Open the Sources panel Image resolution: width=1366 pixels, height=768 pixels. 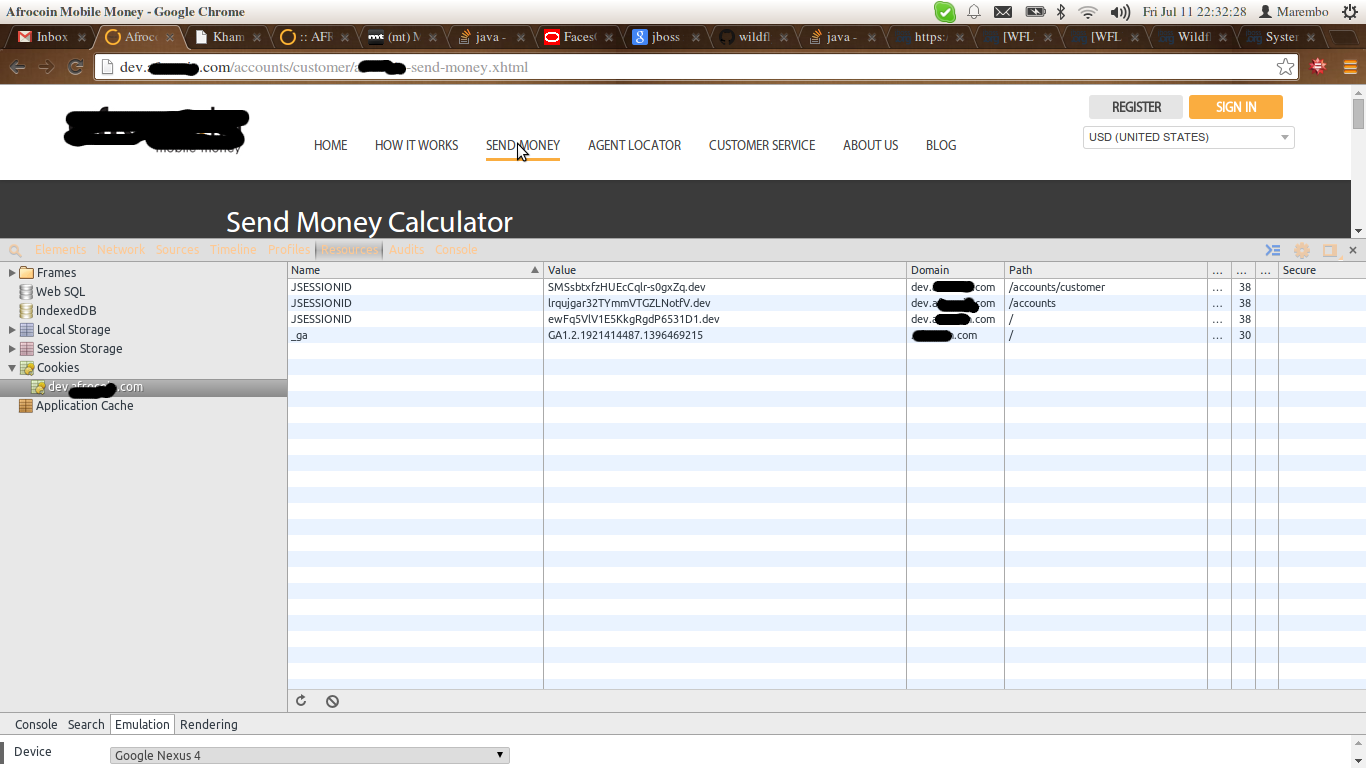pyautogui.click(x=177, y=250)
